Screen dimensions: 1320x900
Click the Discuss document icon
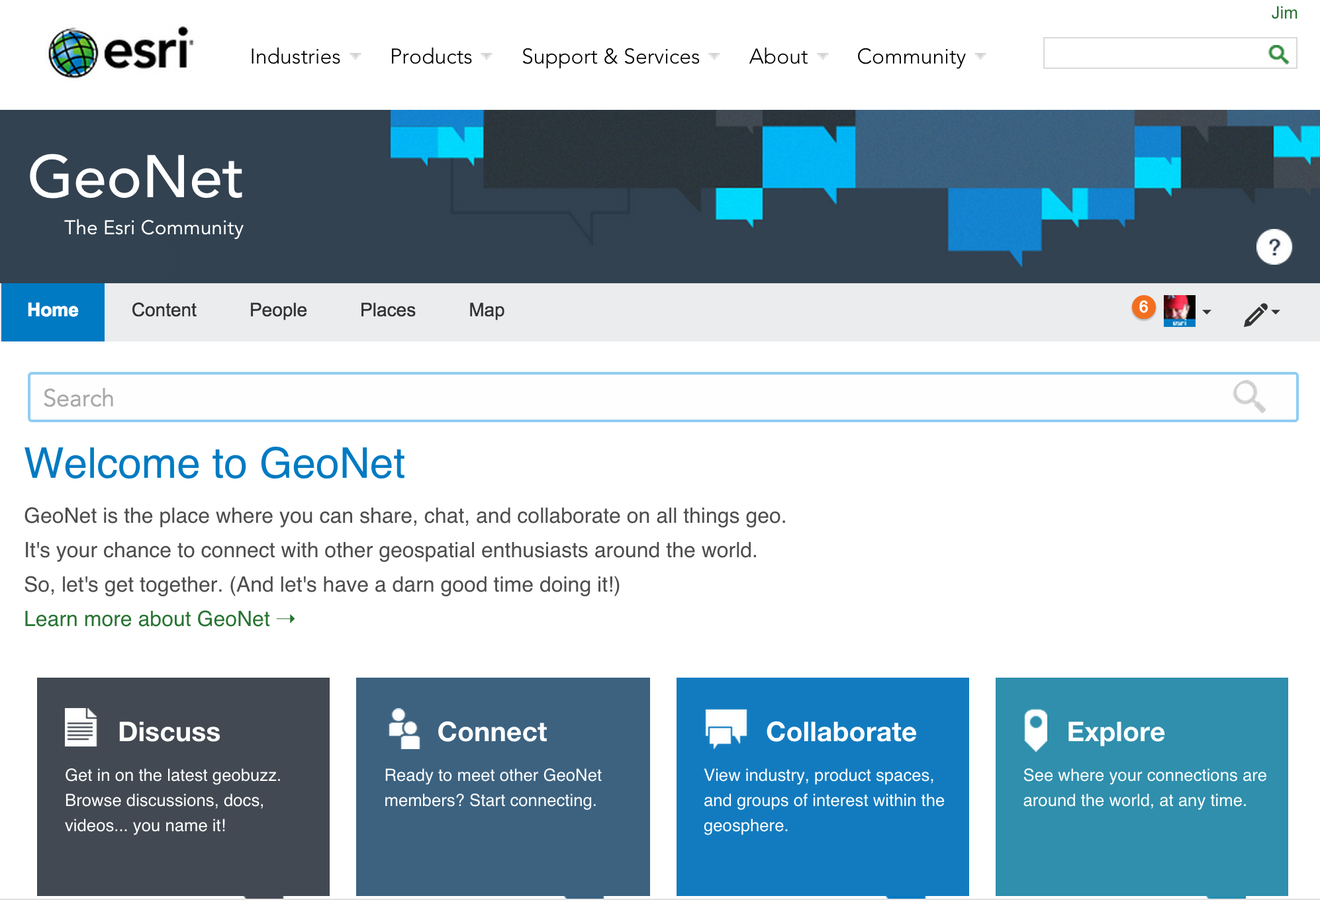81,727
